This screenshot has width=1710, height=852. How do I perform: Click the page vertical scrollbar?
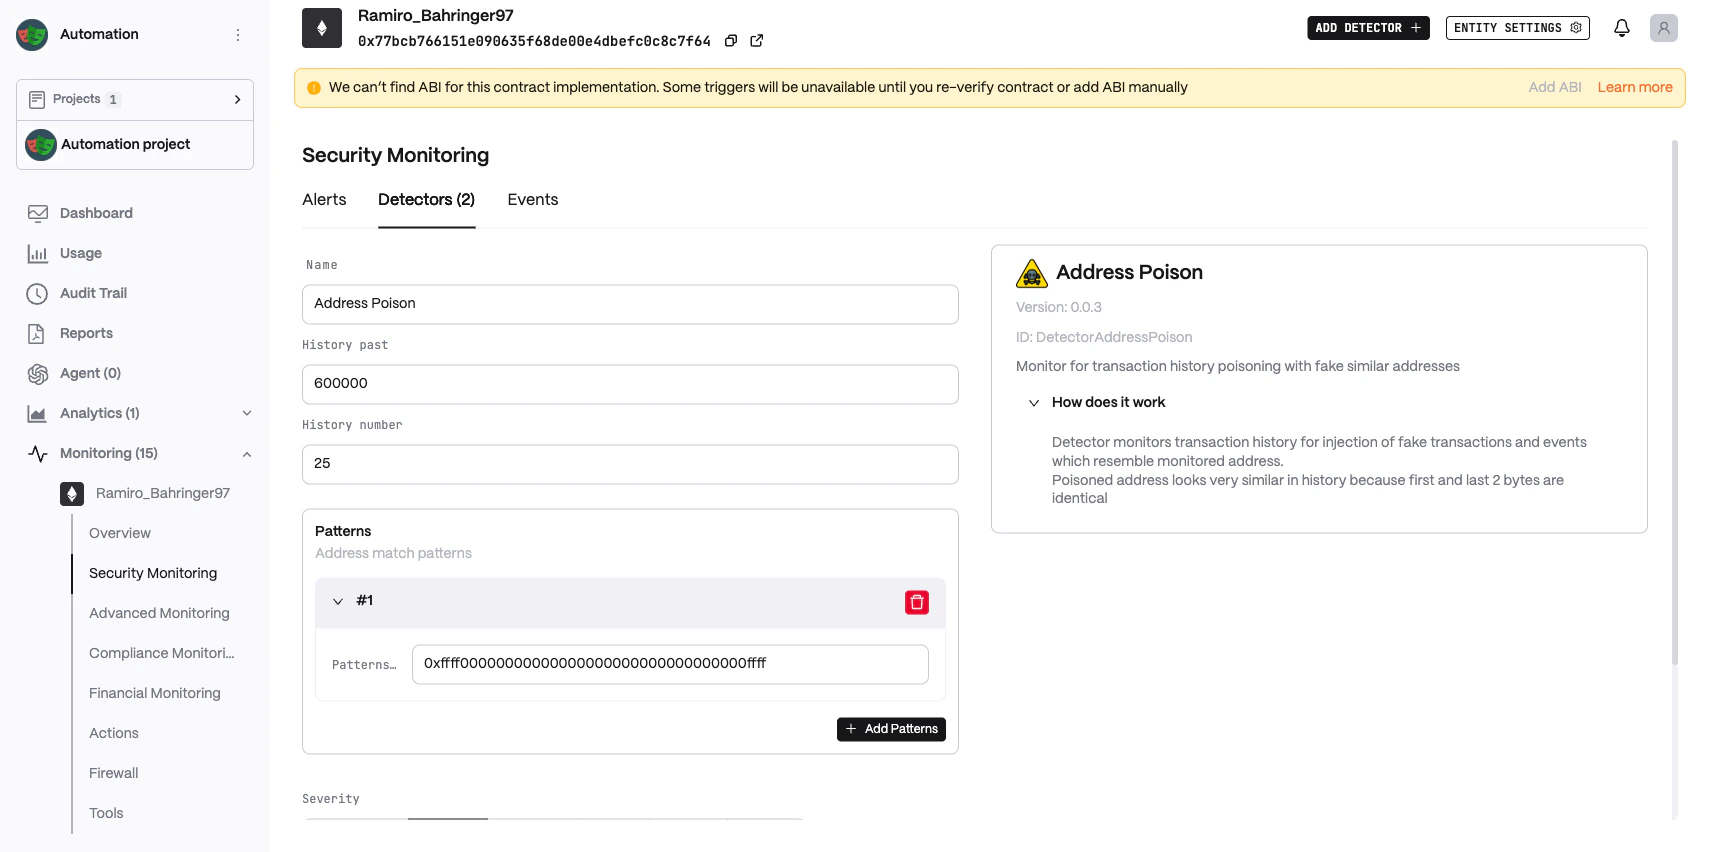pyautogui.click(x=1675, y=403)
